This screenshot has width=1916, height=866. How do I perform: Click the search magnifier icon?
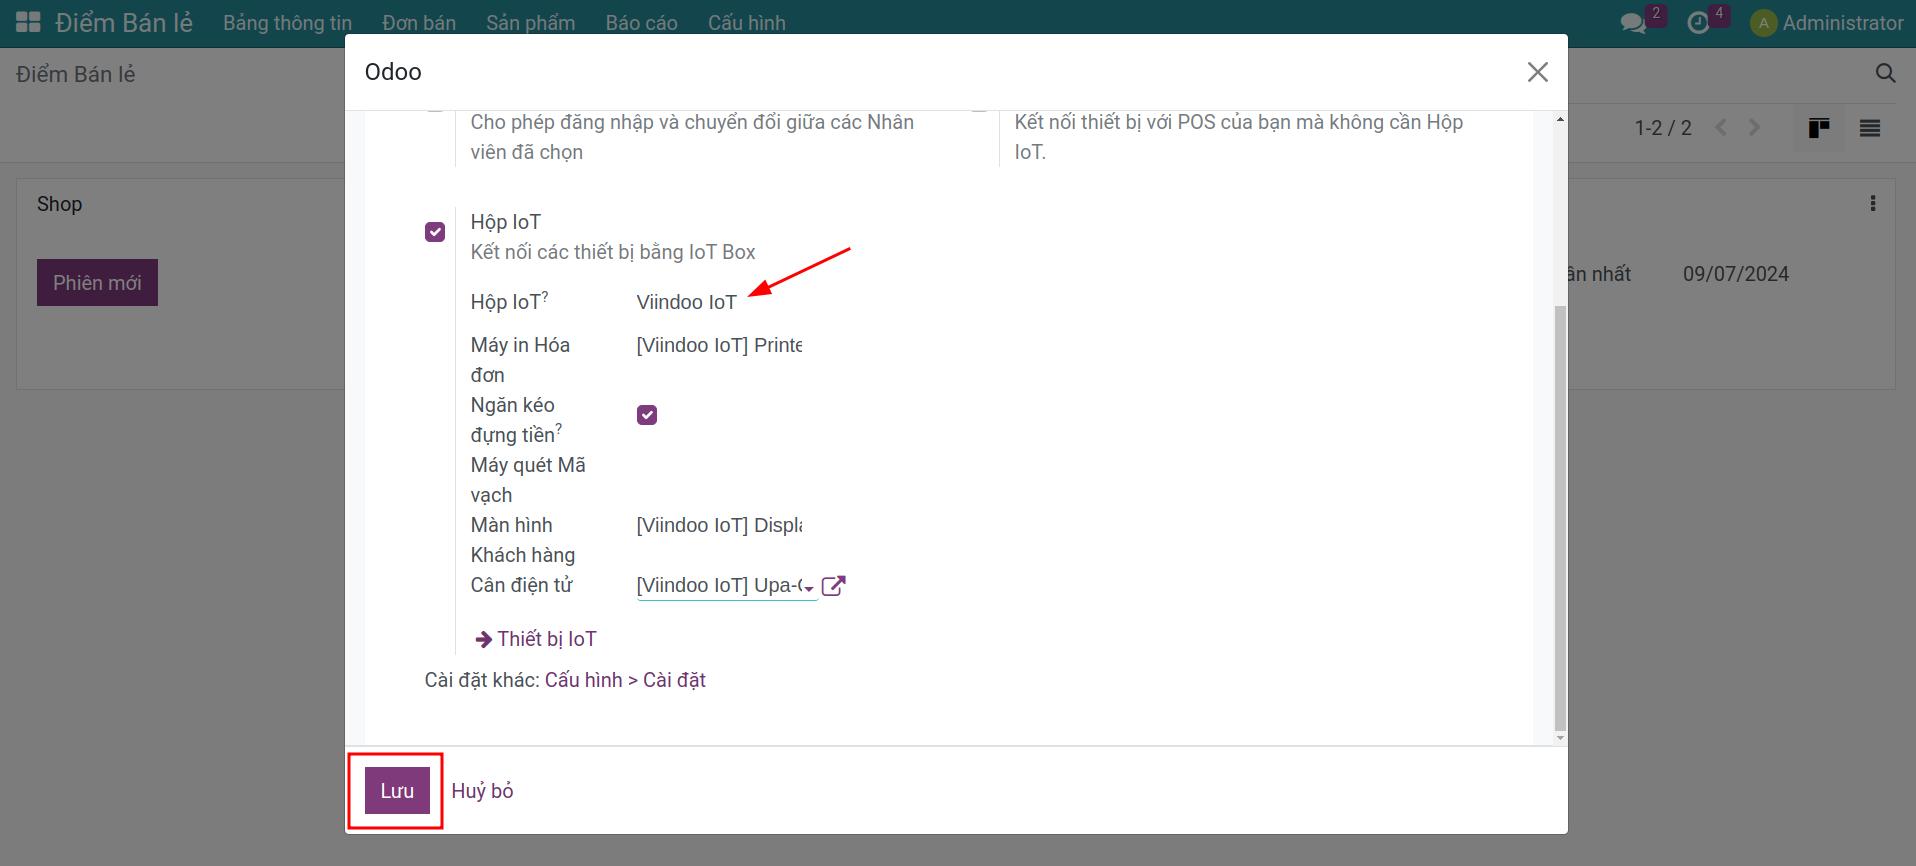pyautogui.click(x=1885, y=74)
